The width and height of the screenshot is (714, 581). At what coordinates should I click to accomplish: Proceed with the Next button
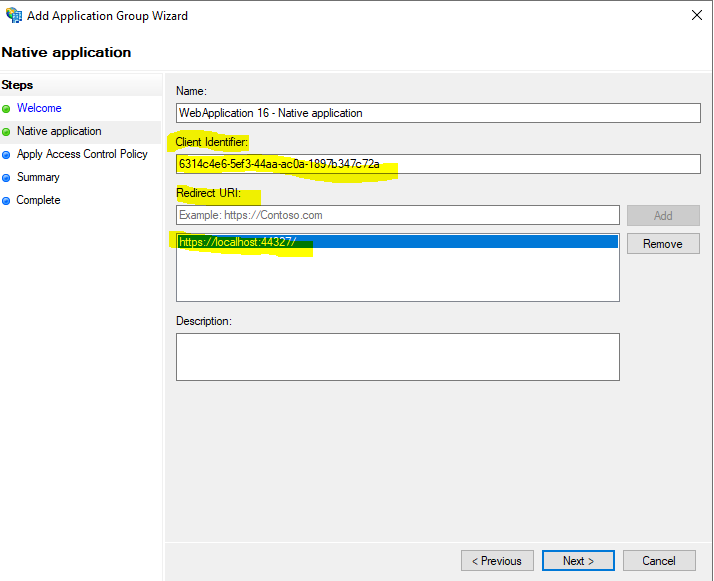[x=578, y=561]
